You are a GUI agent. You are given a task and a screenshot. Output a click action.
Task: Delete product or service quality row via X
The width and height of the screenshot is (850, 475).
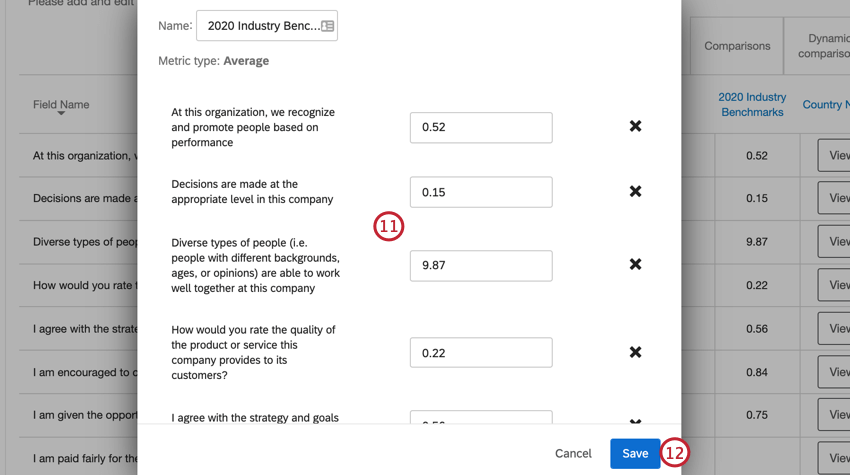[635, 352]
